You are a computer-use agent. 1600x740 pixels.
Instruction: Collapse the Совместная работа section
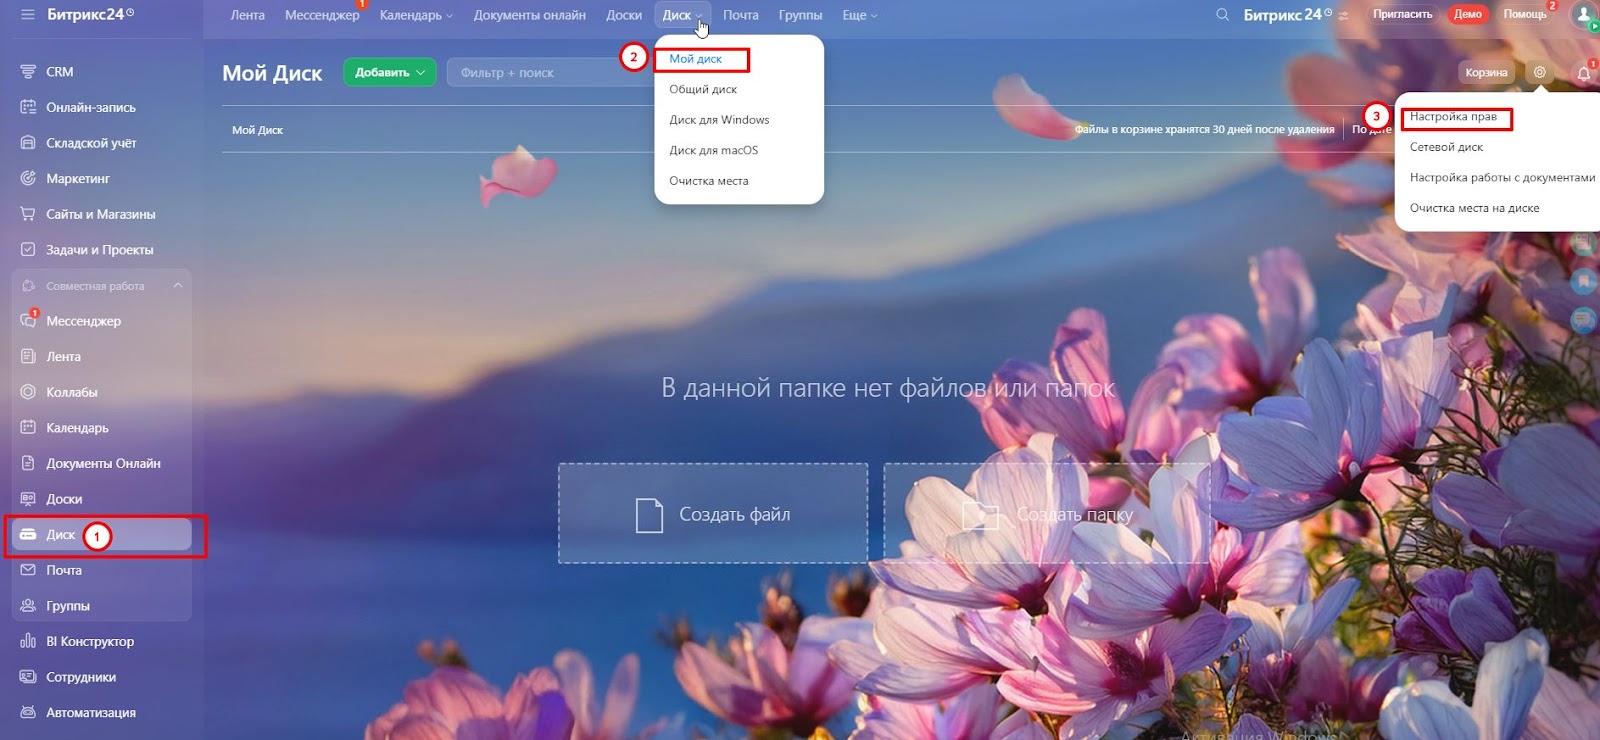pyautogui.click(x=178, y=286)
